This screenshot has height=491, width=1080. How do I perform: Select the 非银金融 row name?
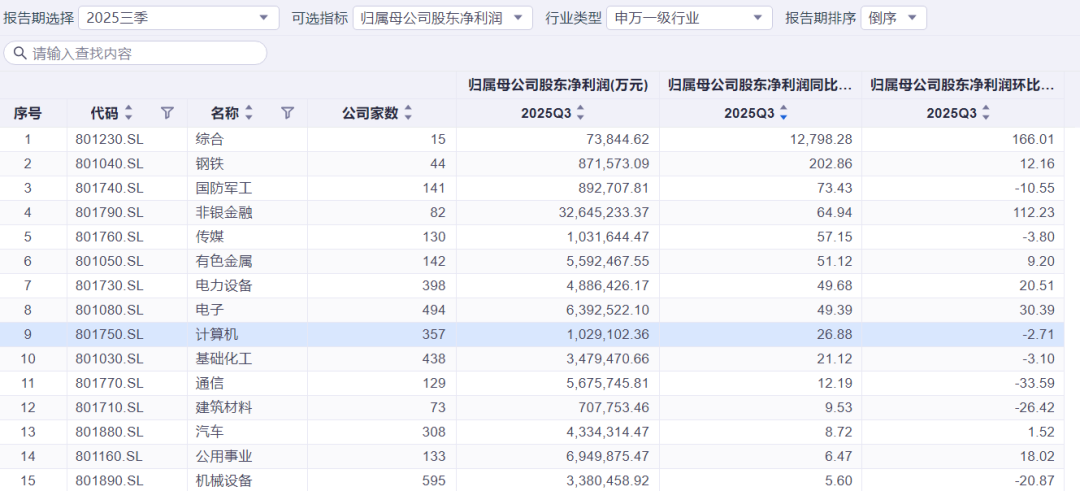tap(224, 213)
